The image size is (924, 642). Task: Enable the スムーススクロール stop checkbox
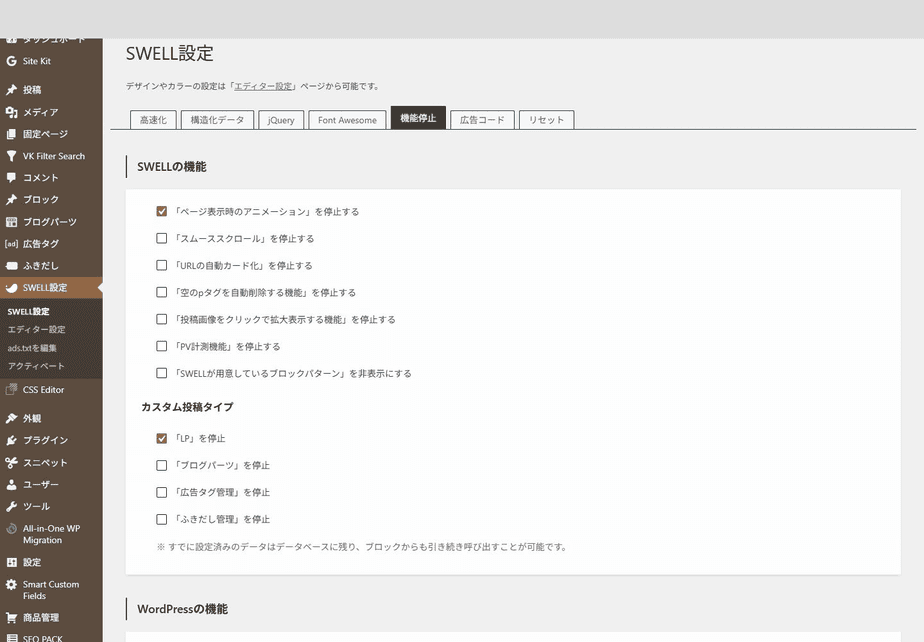click(161, 238)
